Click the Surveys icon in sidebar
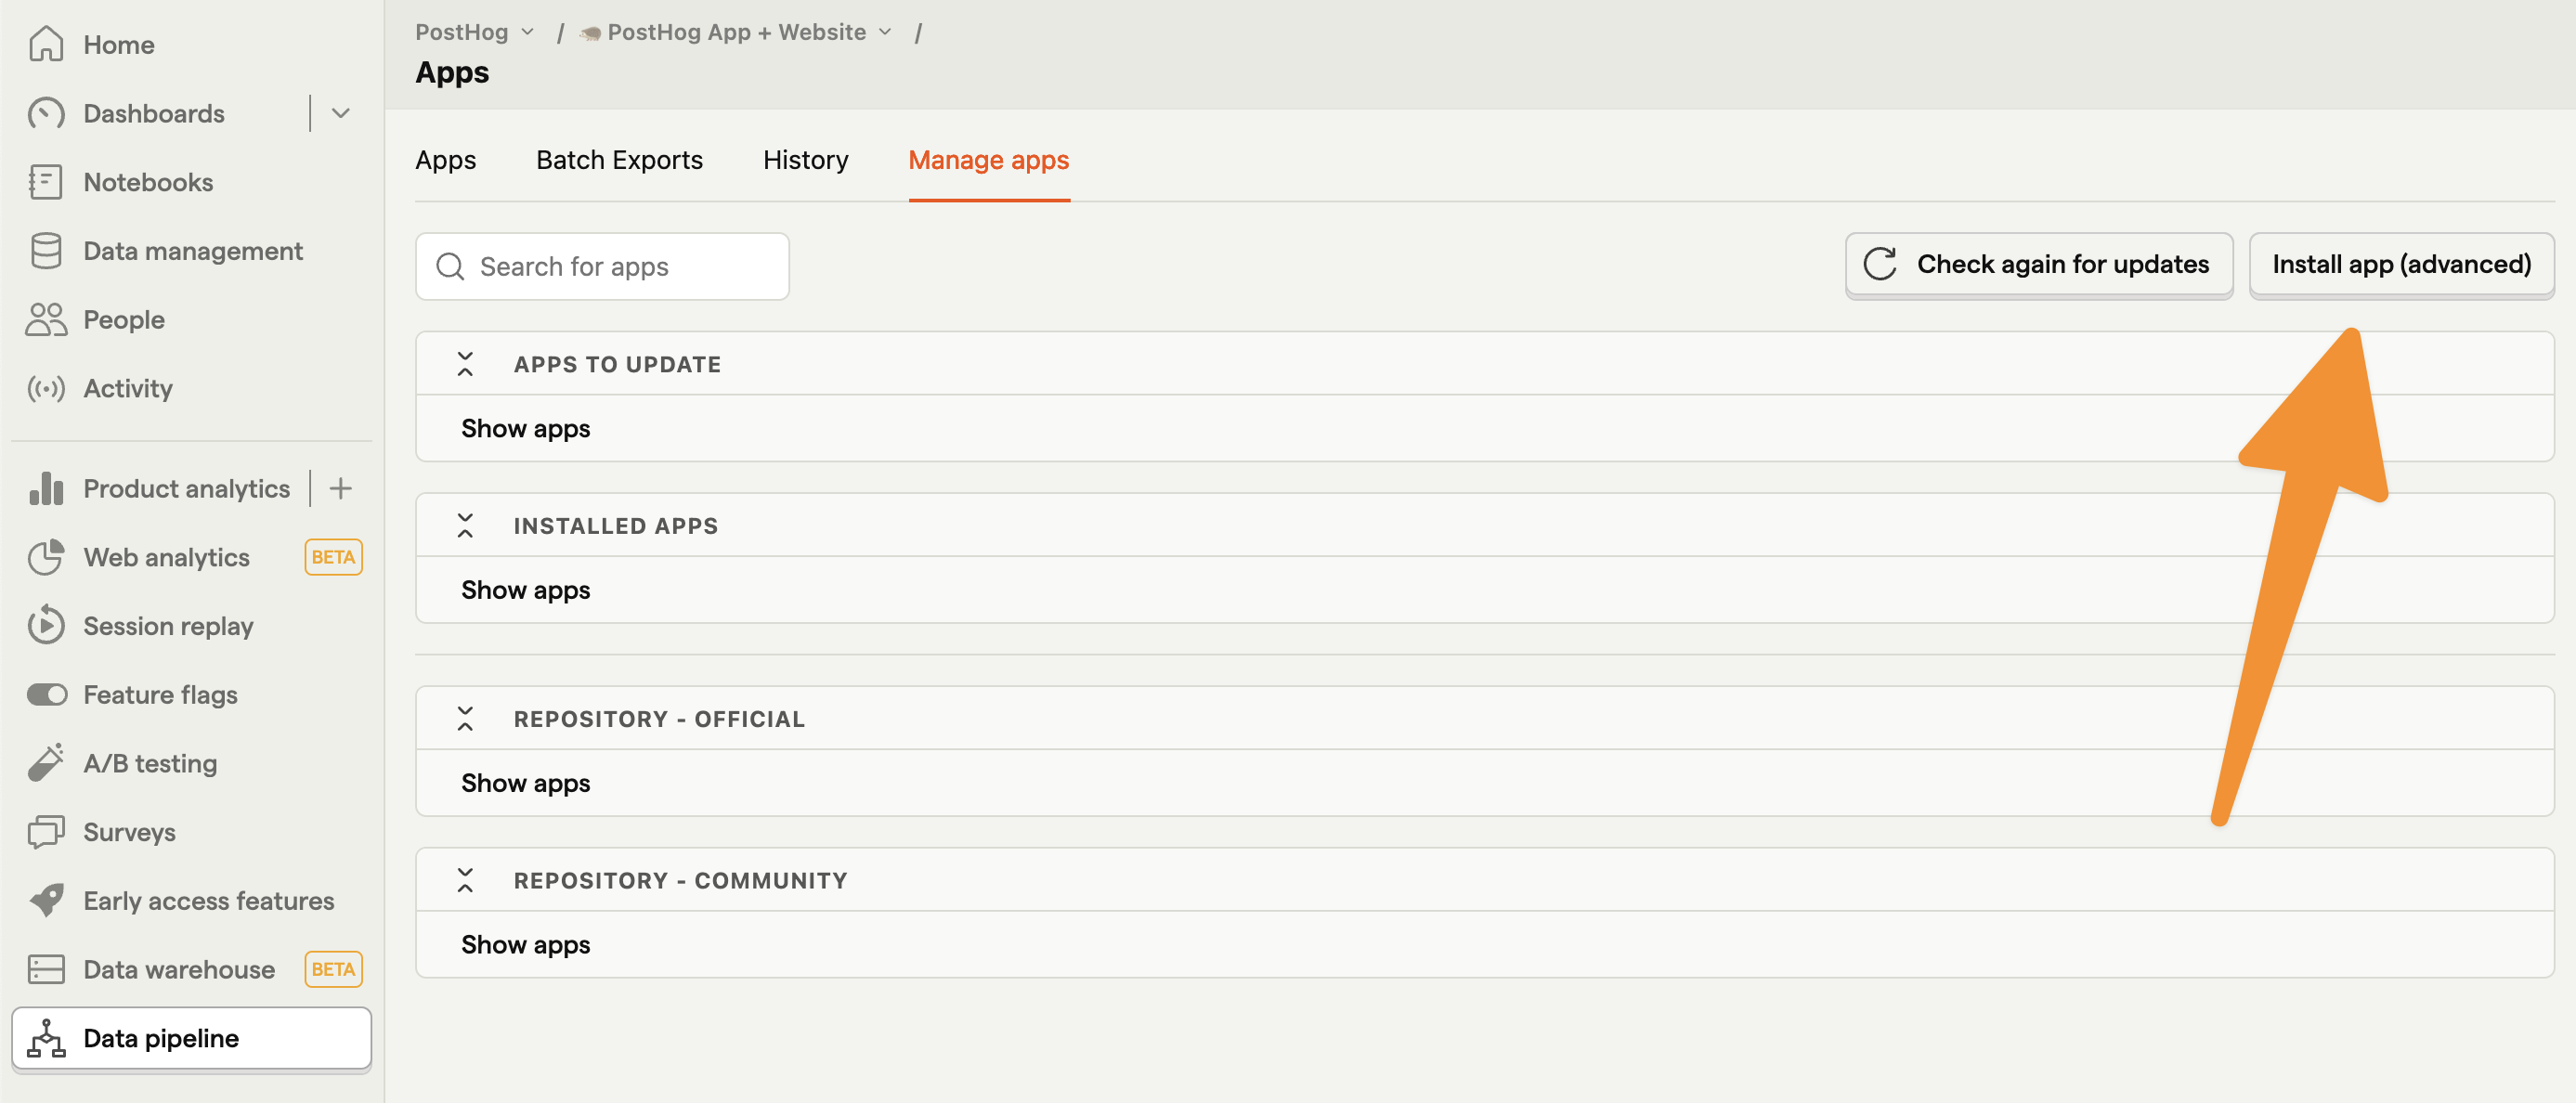2576x1103 pixels. [x=46, y=831]
